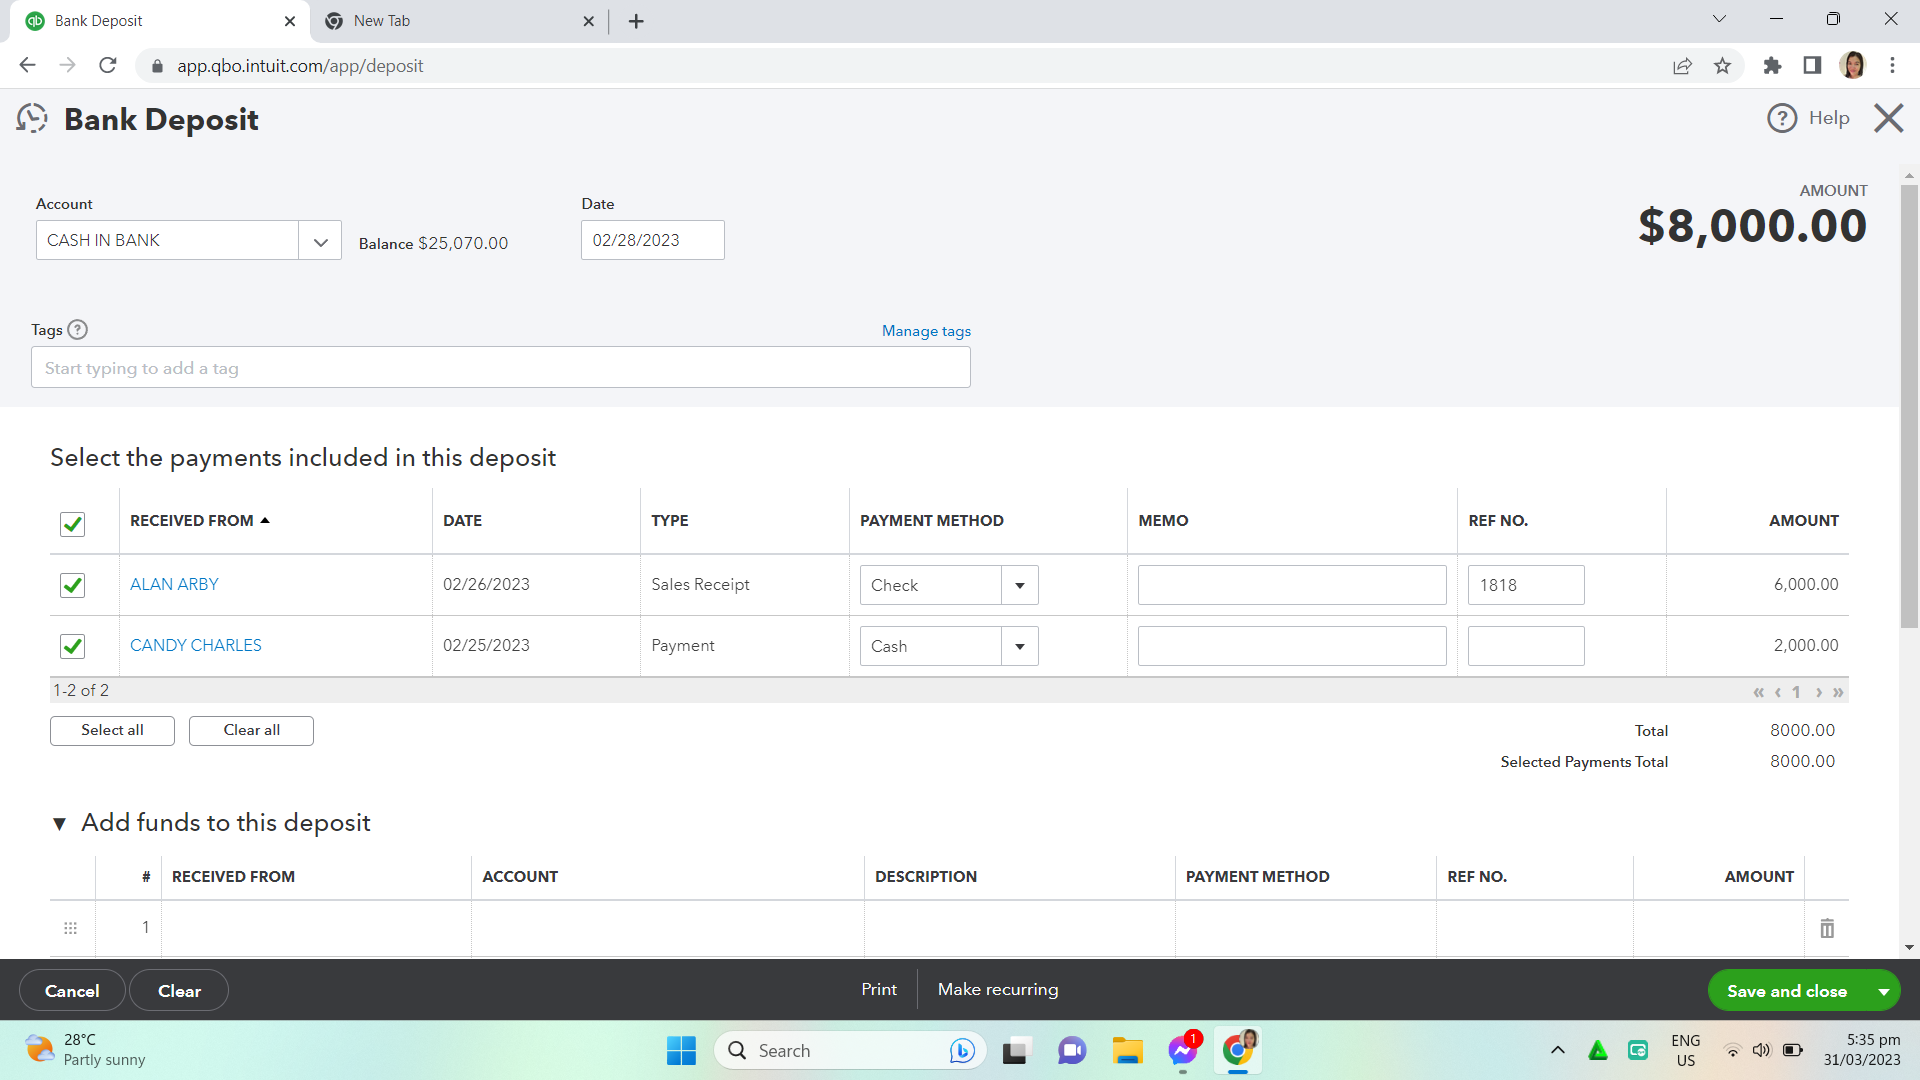Show hidden system tray icons
Viewport: 1920px width, 1080px height.
coord(1557,1050)
